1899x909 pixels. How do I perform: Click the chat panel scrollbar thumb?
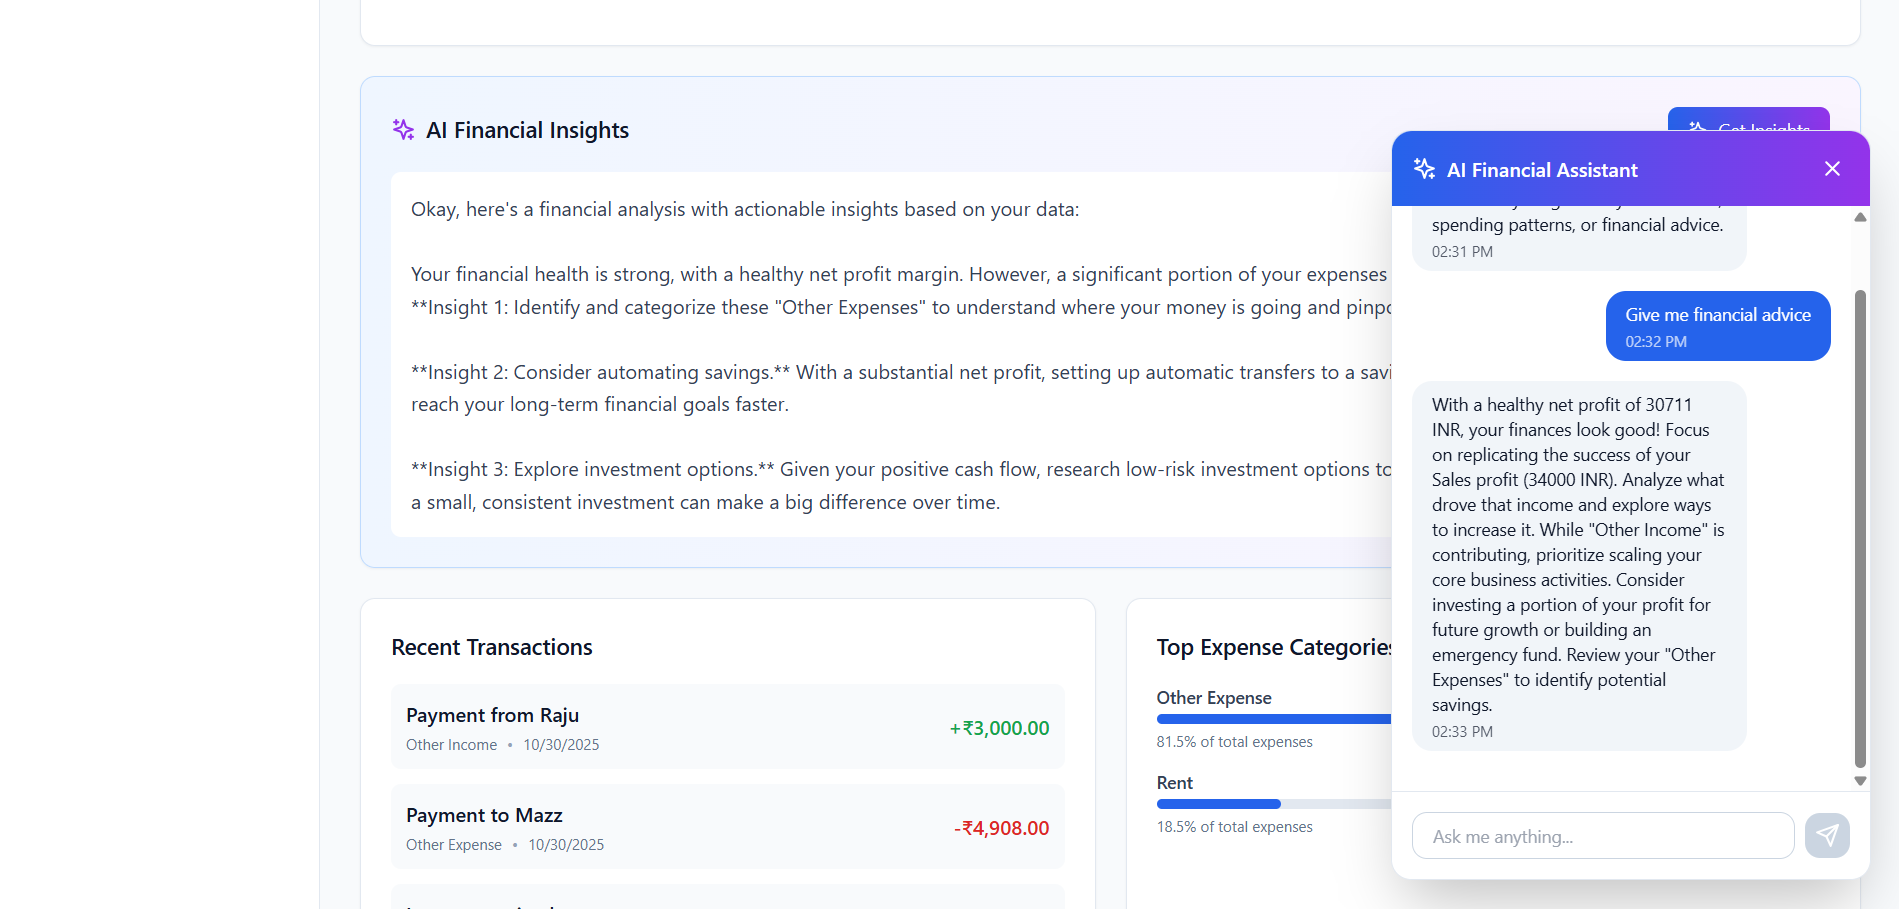[x=1860, y=528]
